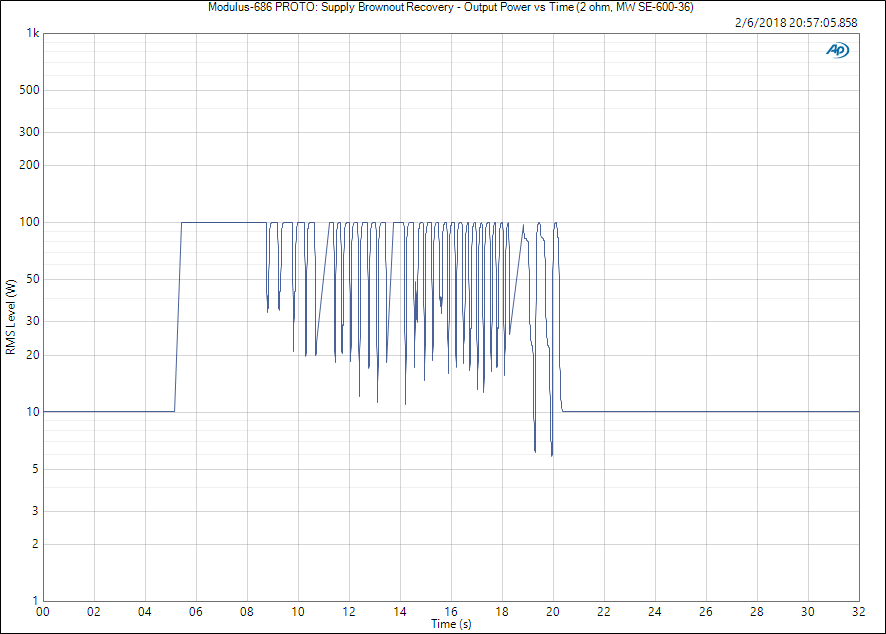This screenshot has height=634, width=886.
Task: Click the '26' x-axis tick label
Action: (706, 612)
